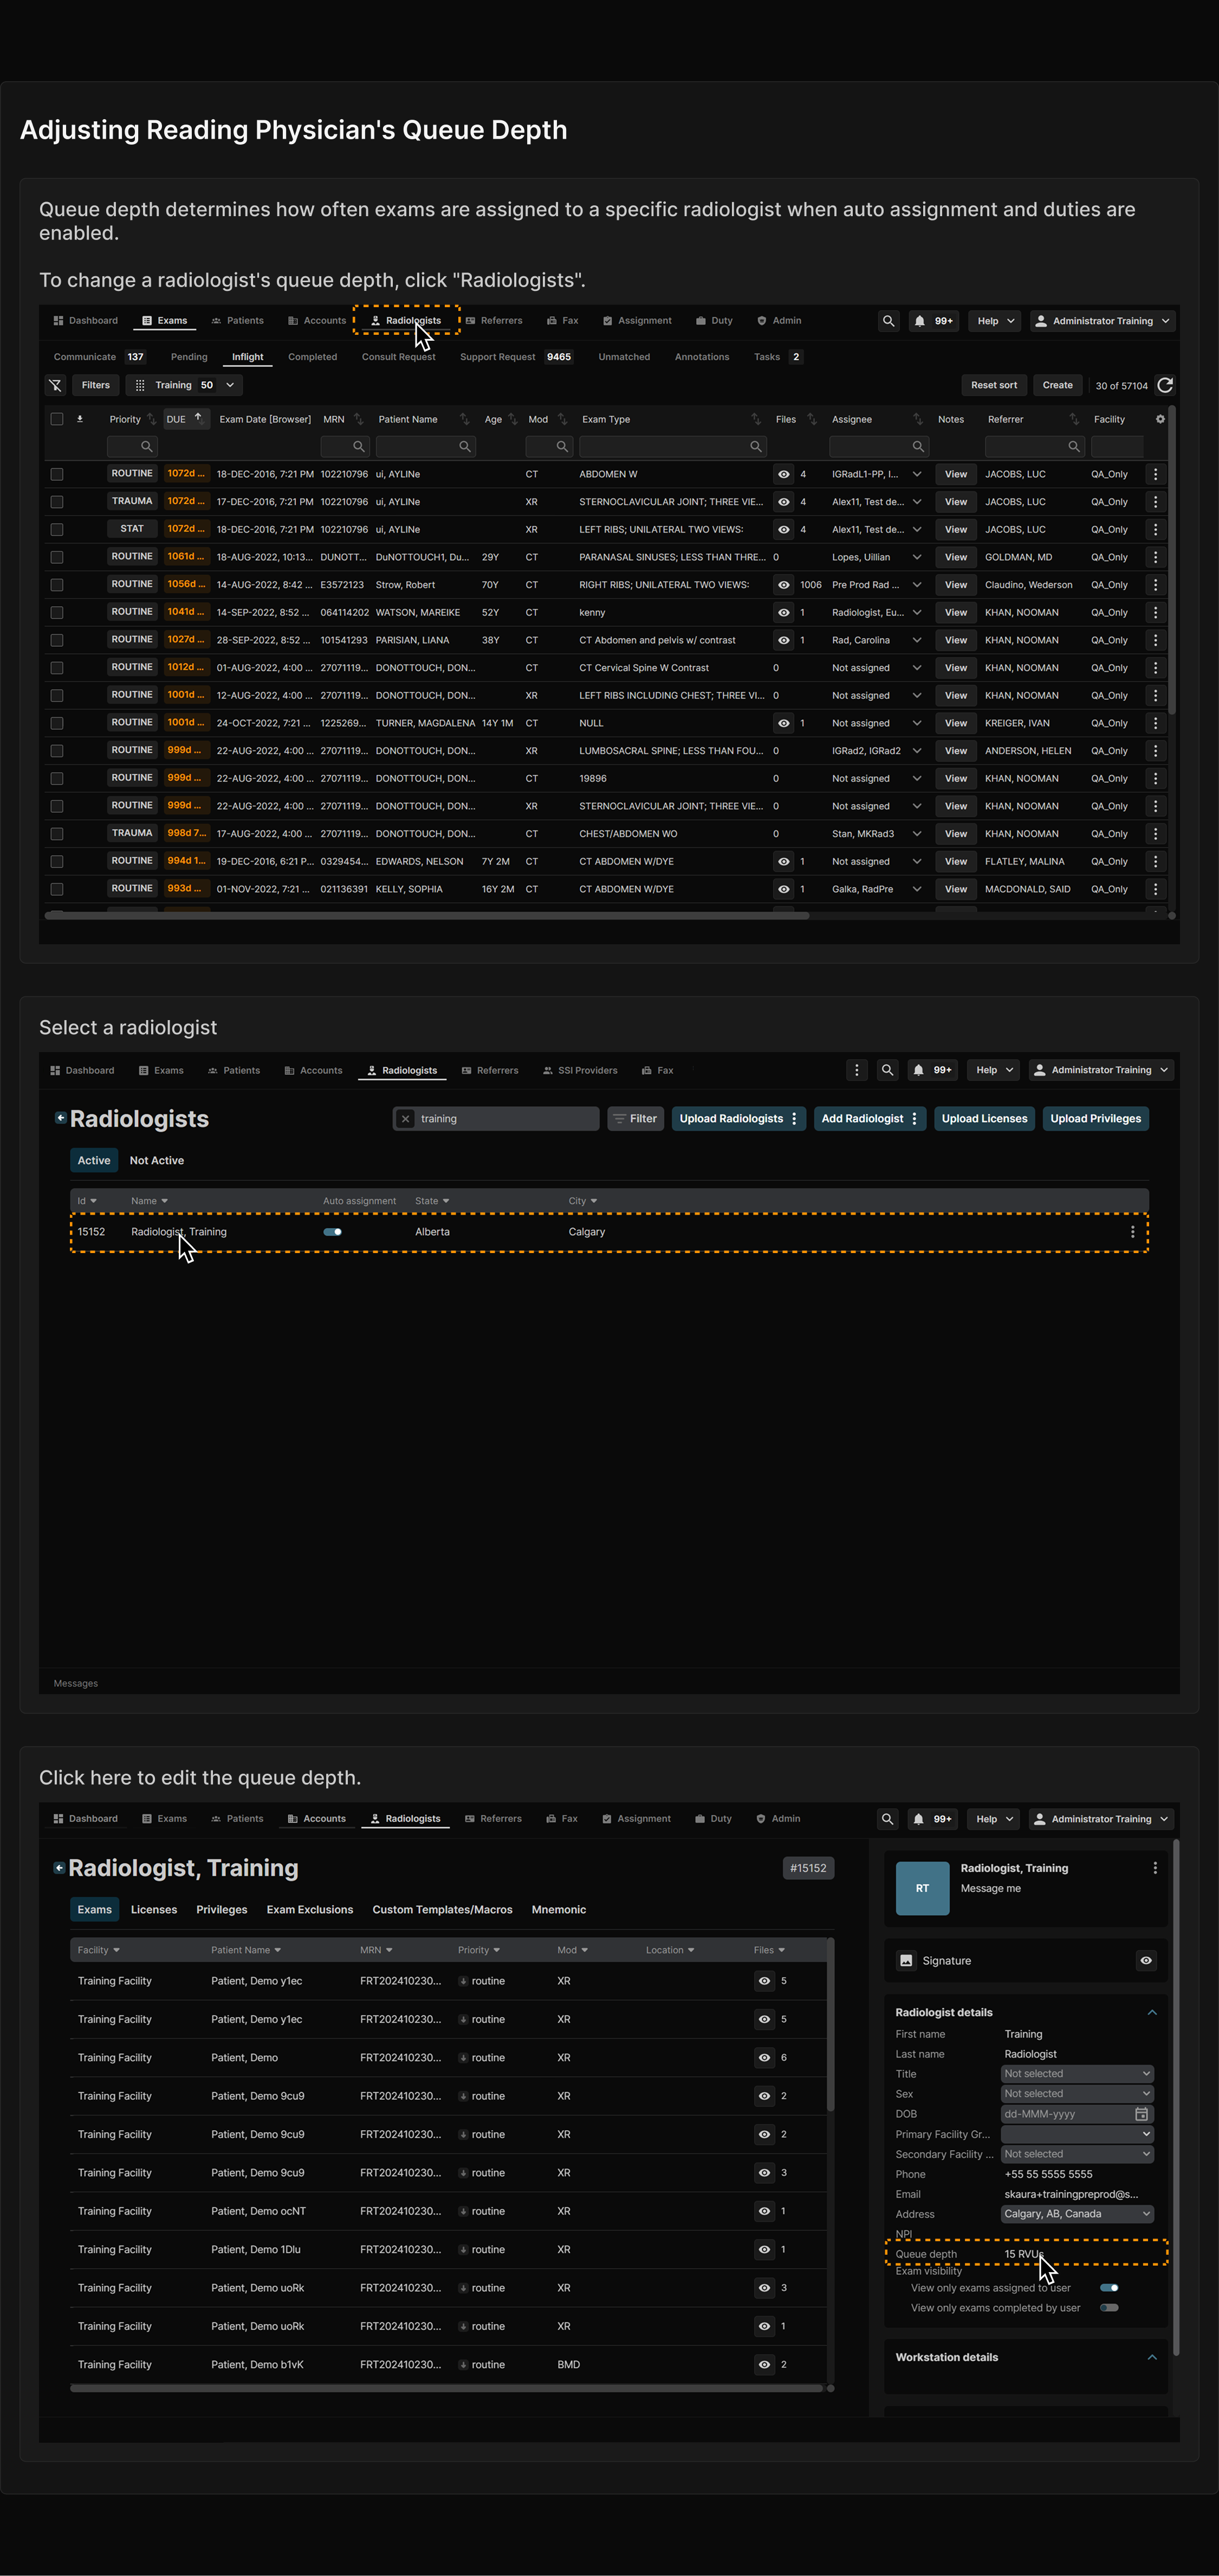Click the search magnifier in the Radiologists list top bar
Image resolution: width=1219 pixels, height=2576 pixels.
tap(887, 1070)
